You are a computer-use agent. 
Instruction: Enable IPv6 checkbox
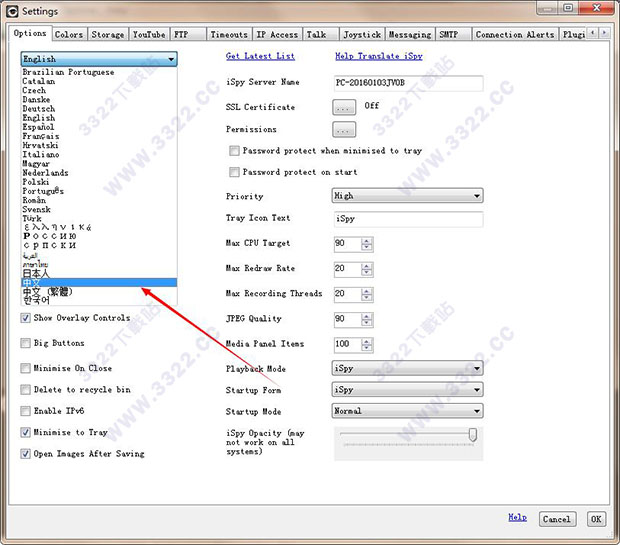click(x=26, y=411)
